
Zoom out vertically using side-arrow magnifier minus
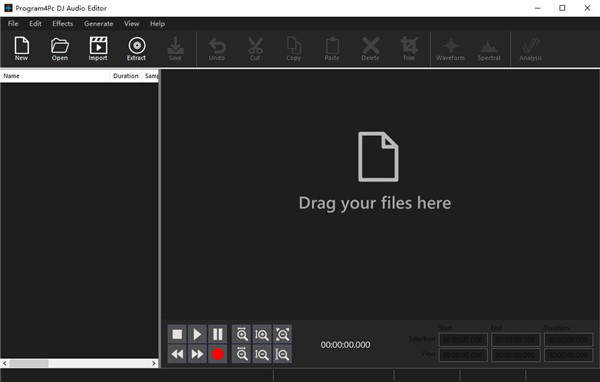262,354
